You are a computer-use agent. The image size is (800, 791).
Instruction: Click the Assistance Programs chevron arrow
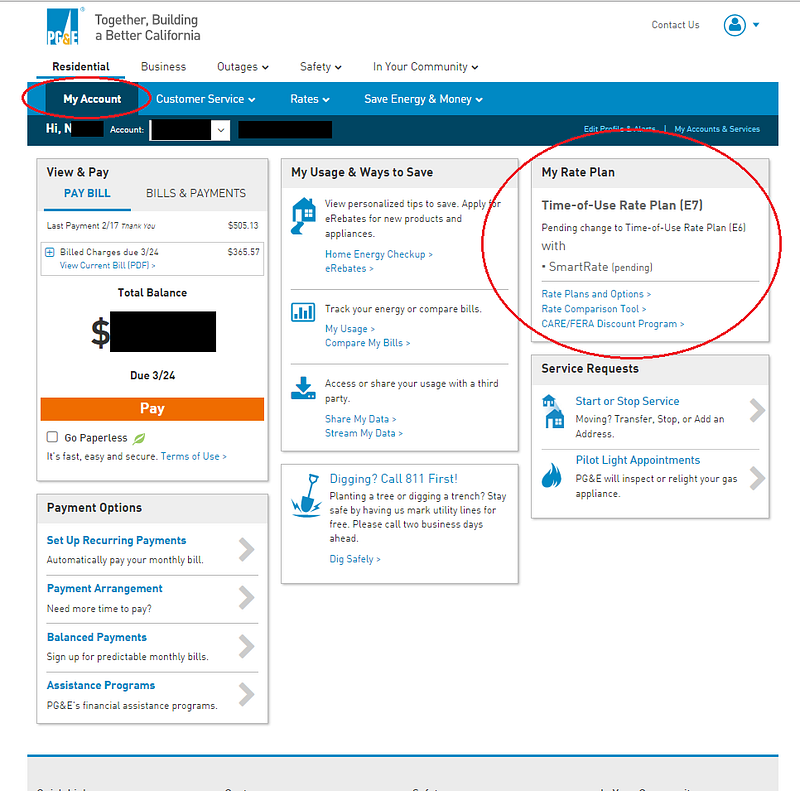pos(246,695)
